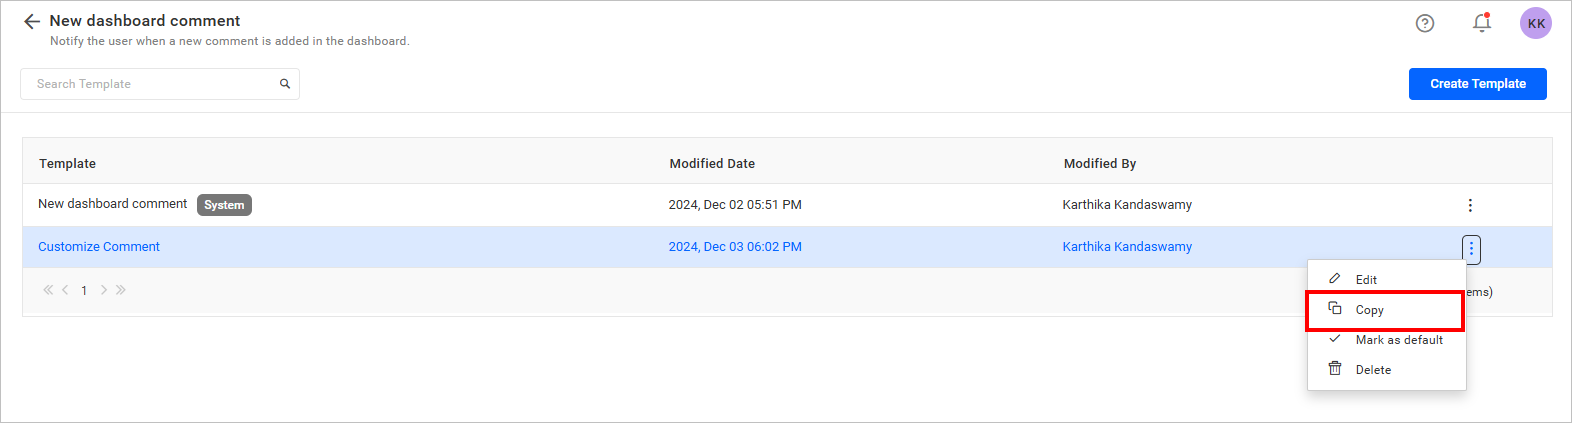
Task: Select Edit from the context menu
Action: pos(1366,280)
